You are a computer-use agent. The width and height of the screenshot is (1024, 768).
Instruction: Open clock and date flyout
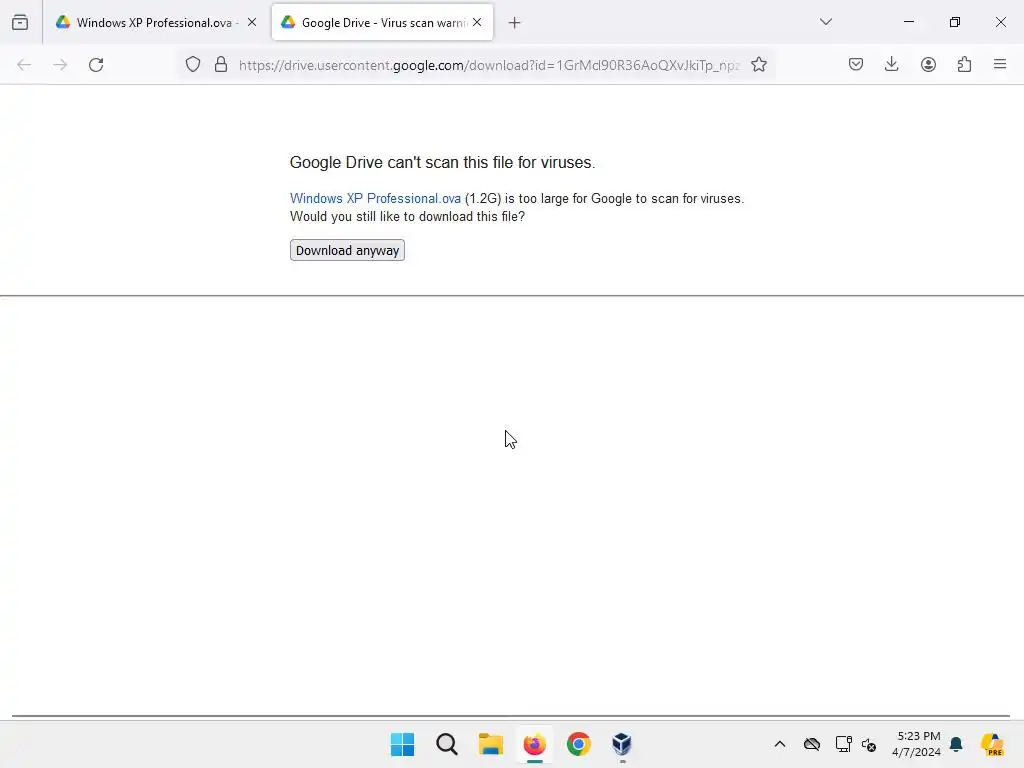click(916, 744)
